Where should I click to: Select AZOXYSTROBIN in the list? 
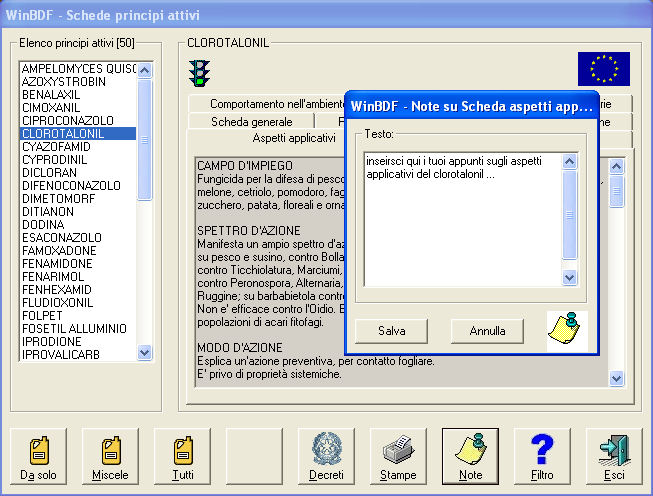click(x=78, y=82)
